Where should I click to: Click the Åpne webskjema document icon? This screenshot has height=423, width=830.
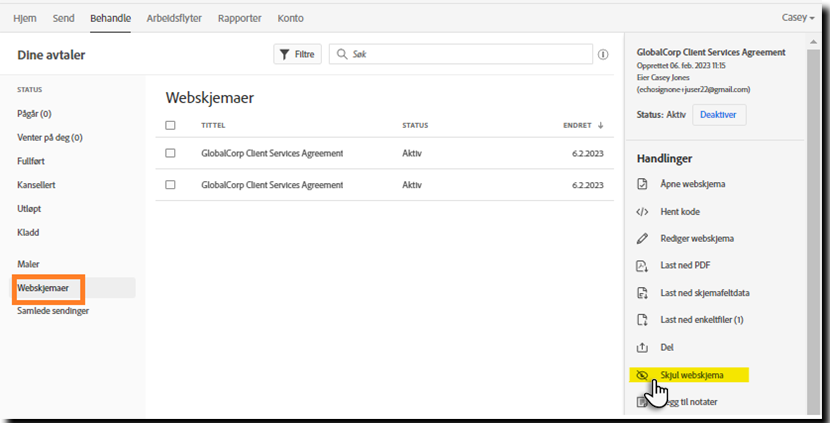point(642,185)
